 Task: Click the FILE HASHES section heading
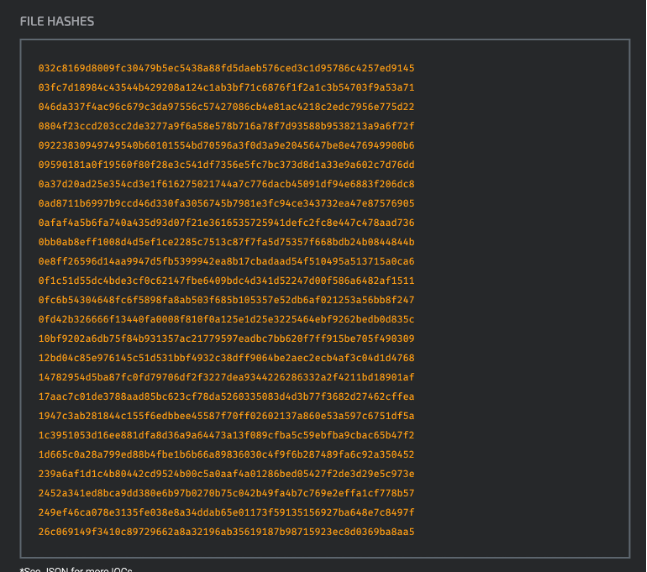[x=59, y=21]
